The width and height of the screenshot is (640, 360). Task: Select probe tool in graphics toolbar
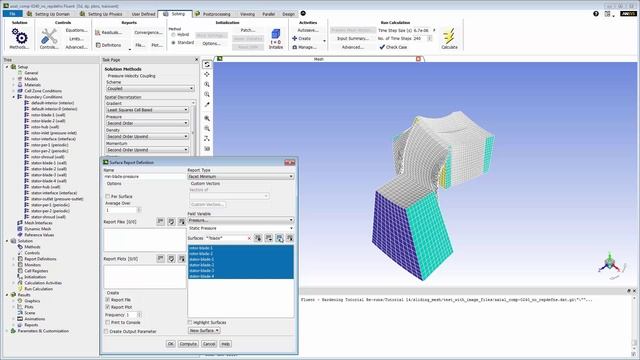[207, 104]
